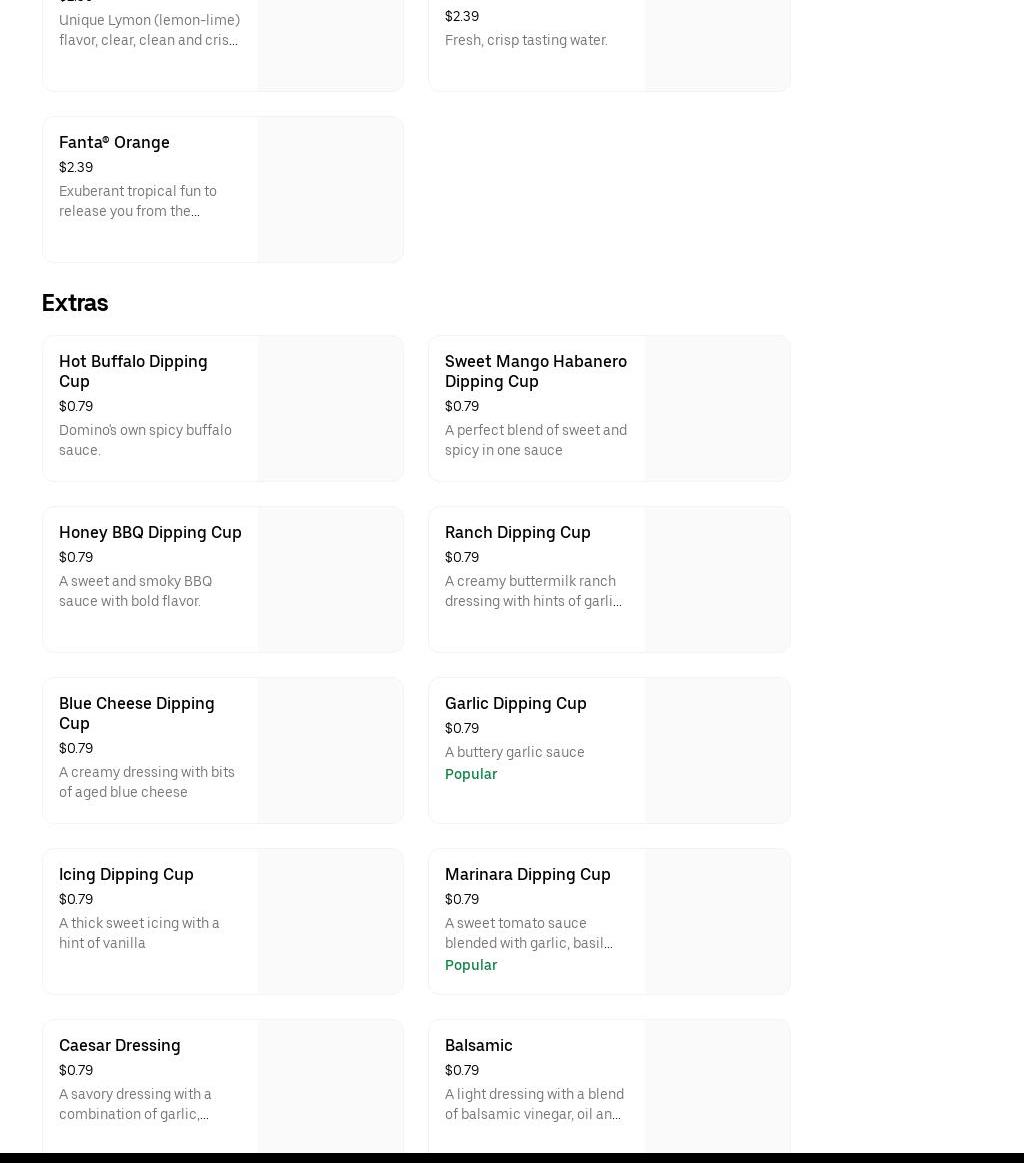Choose Garlic Dipping Cup
Screen dimensions: 1024x1163
click(610, 751)
